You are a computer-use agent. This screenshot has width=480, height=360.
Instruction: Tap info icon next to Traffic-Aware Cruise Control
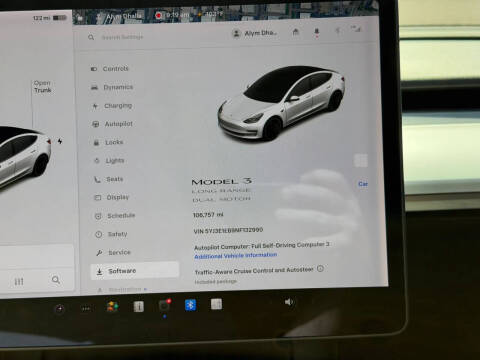pyautogui.click(x=320, y=268)
